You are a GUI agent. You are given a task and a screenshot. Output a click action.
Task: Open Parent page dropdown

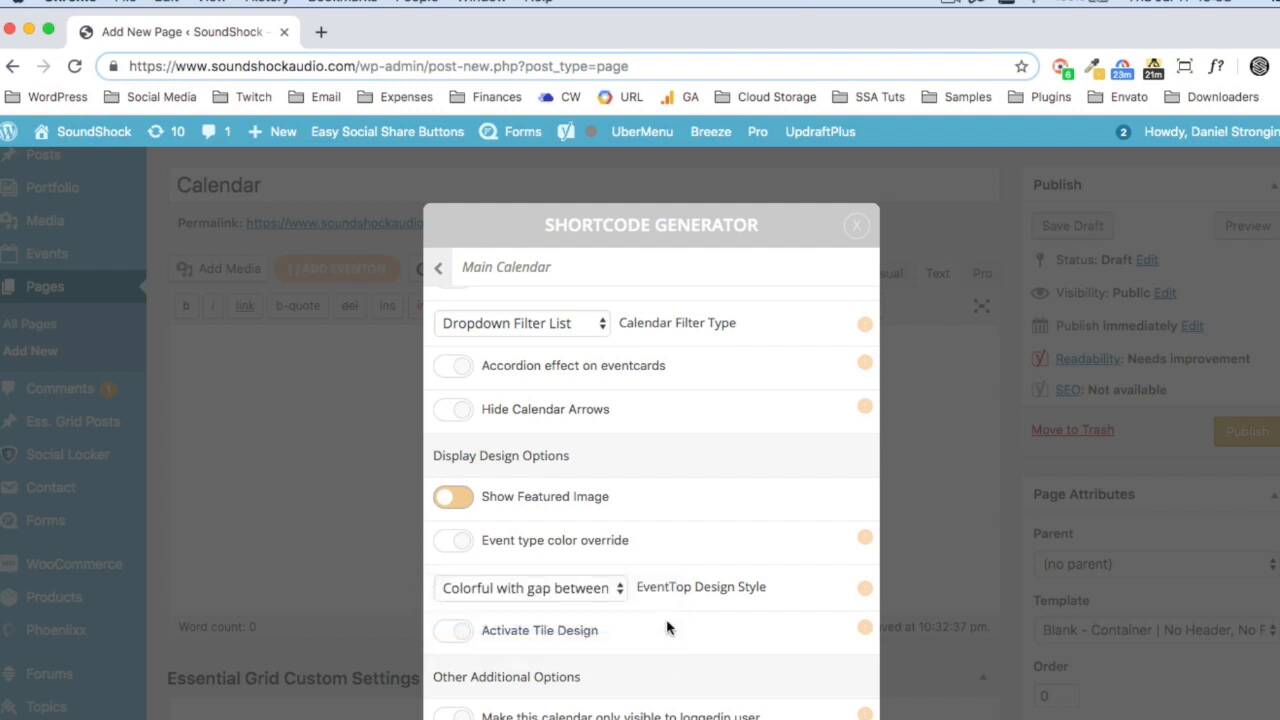(x=1157, y=564)
